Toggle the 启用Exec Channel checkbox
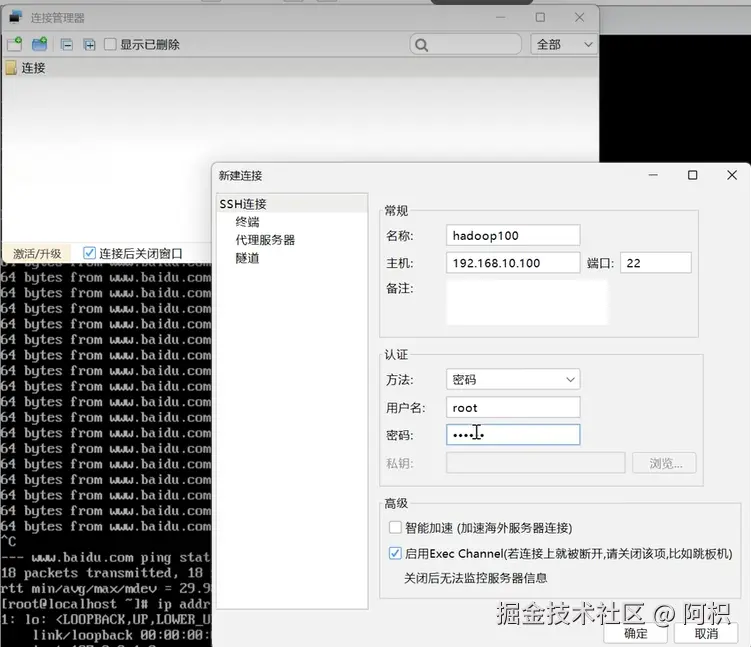This screenshot has height=647, width=751. point(395,553)
